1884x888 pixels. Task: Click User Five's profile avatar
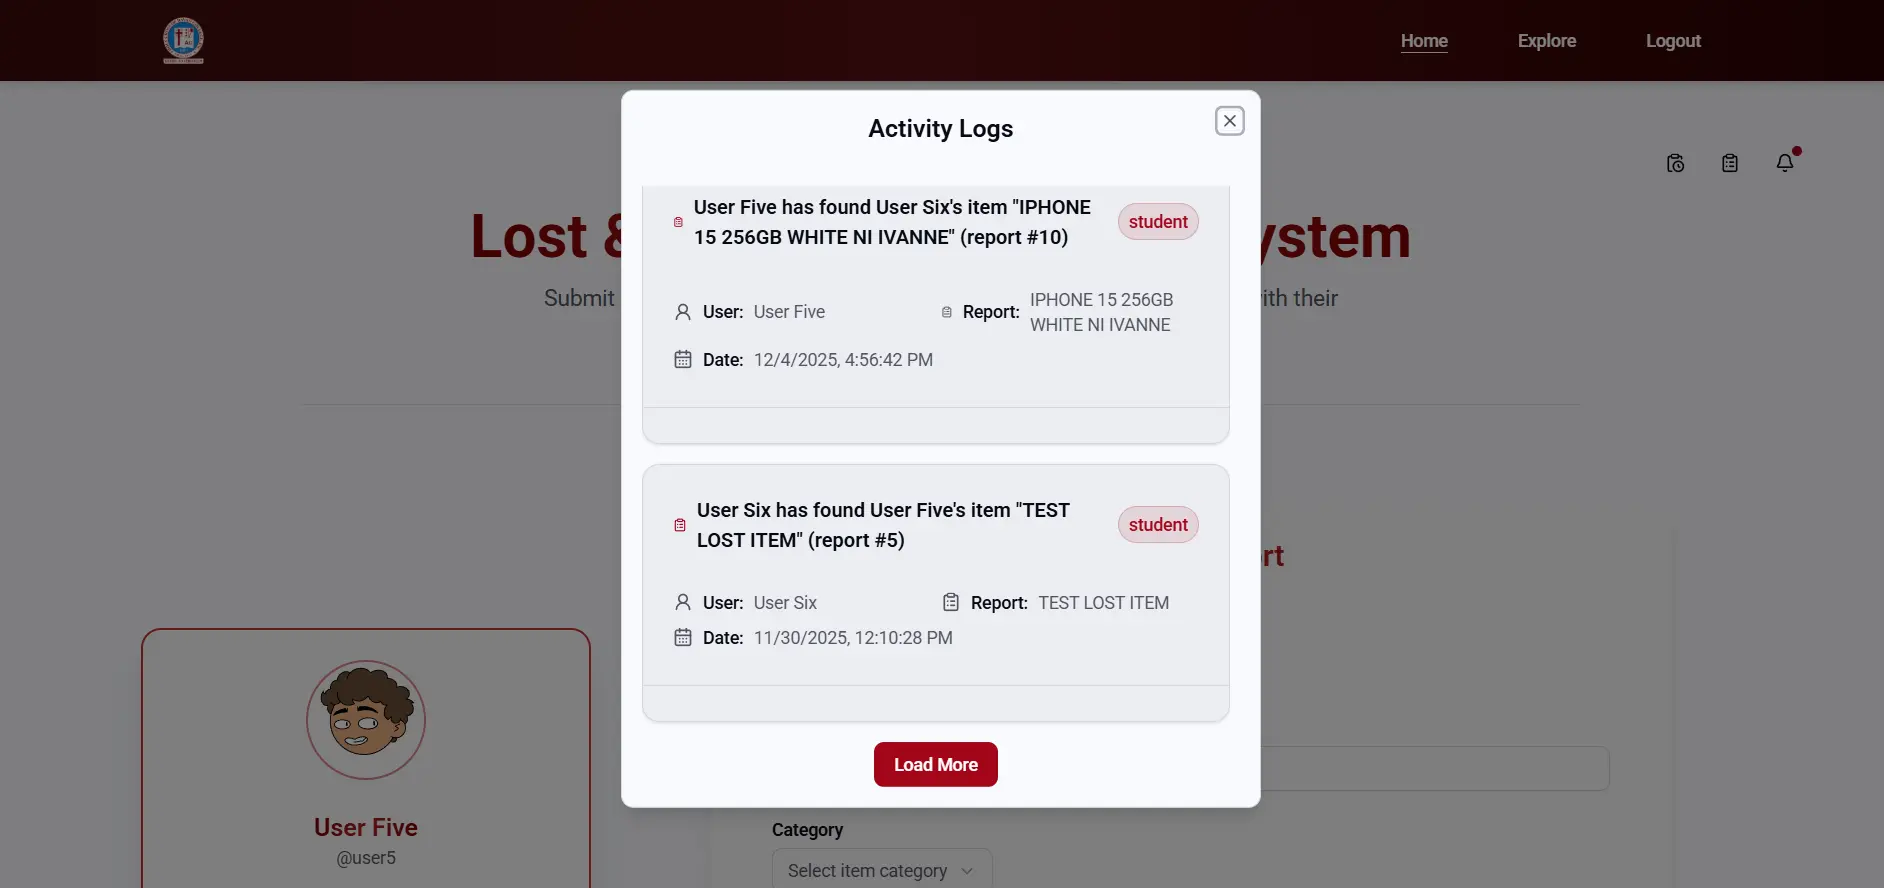tap(366, 720)
